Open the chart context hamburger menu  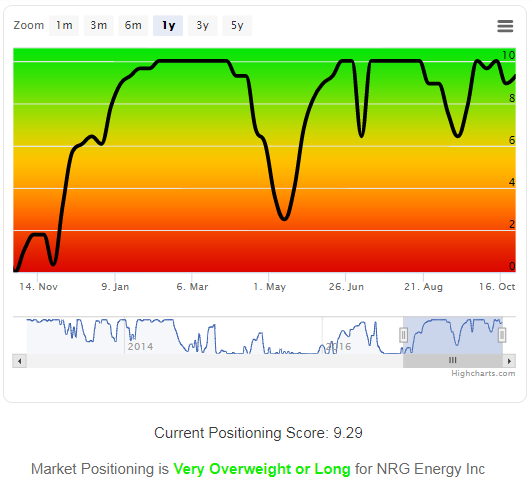point(505,26)
